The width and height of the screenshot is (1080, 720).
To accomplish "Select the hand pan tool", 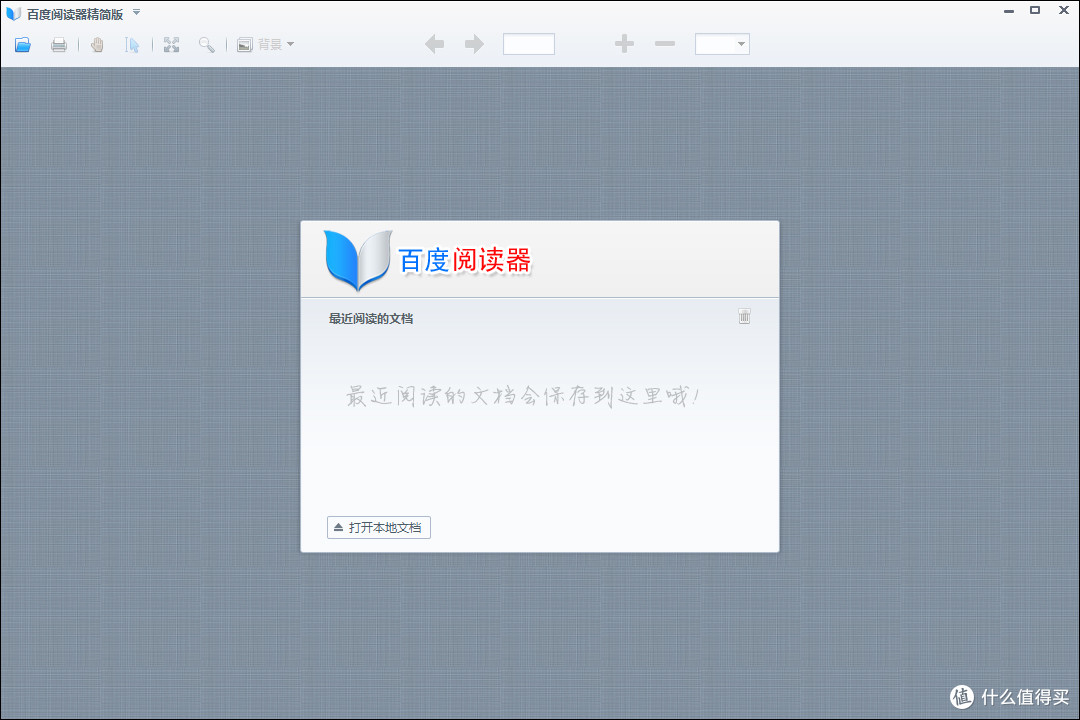I will 97,45.
